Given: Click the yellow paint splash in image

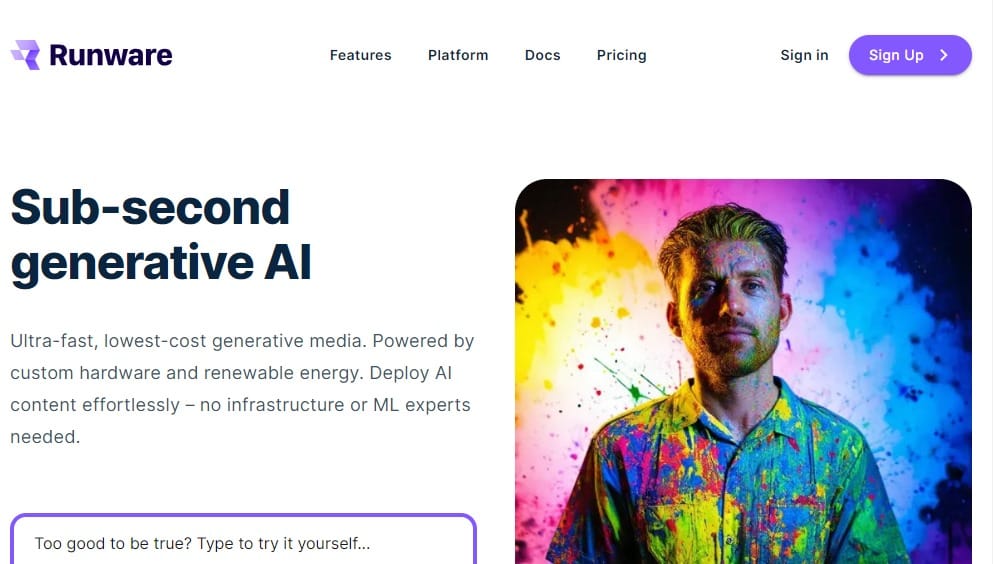Looking at the screenshot, I should [x=570, y=298].
